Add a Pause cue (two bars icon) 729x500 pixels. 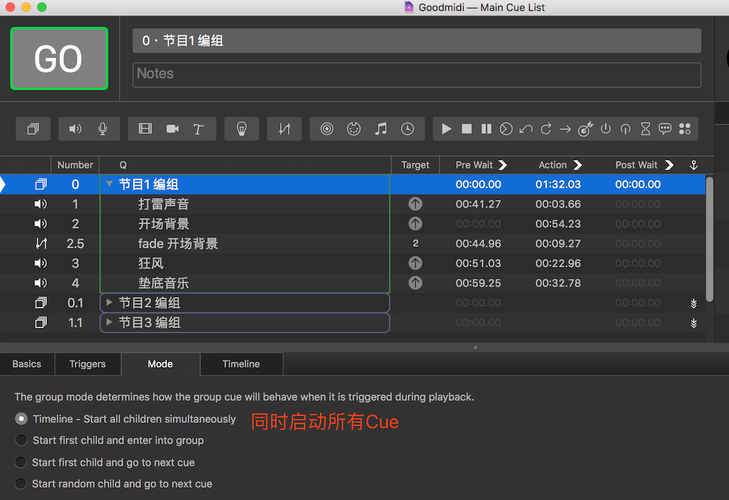[486, 129]
